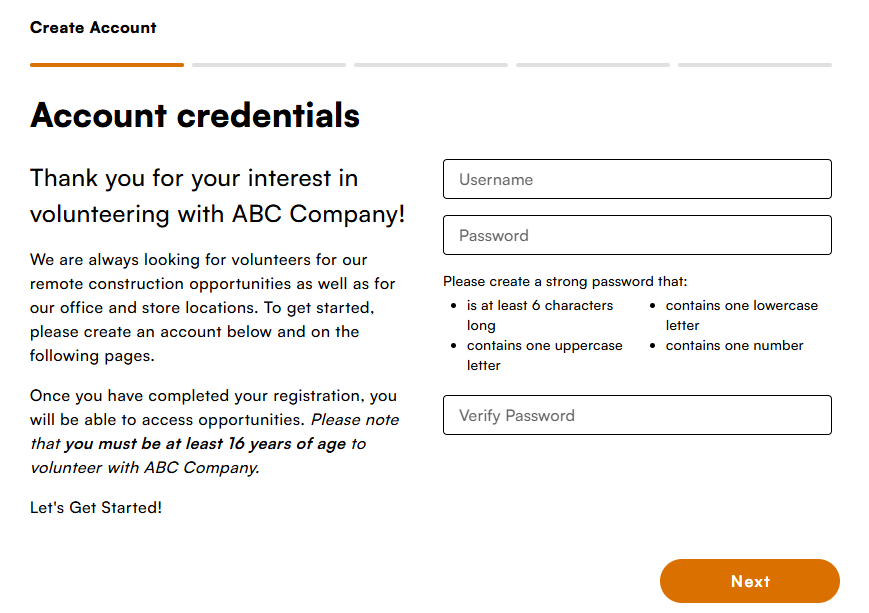Click the '16 years of age' bold note
The height and width of the screenshot is (613, 869).
point(206,443)
